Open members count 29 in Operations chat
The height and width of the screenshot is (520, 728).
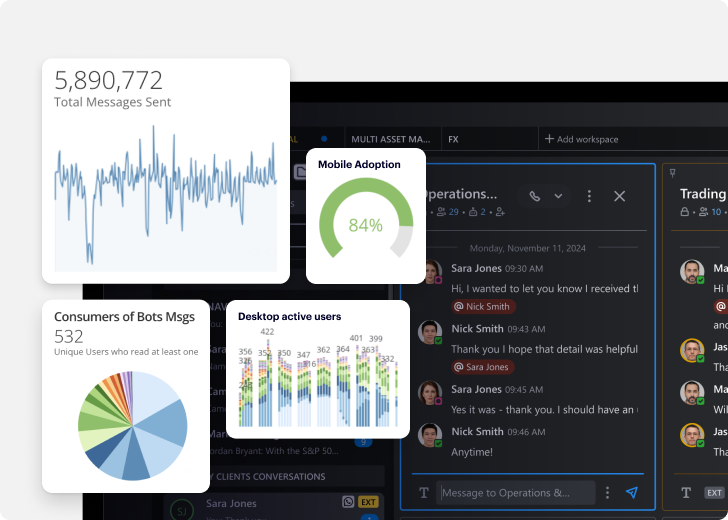point(448,212)
